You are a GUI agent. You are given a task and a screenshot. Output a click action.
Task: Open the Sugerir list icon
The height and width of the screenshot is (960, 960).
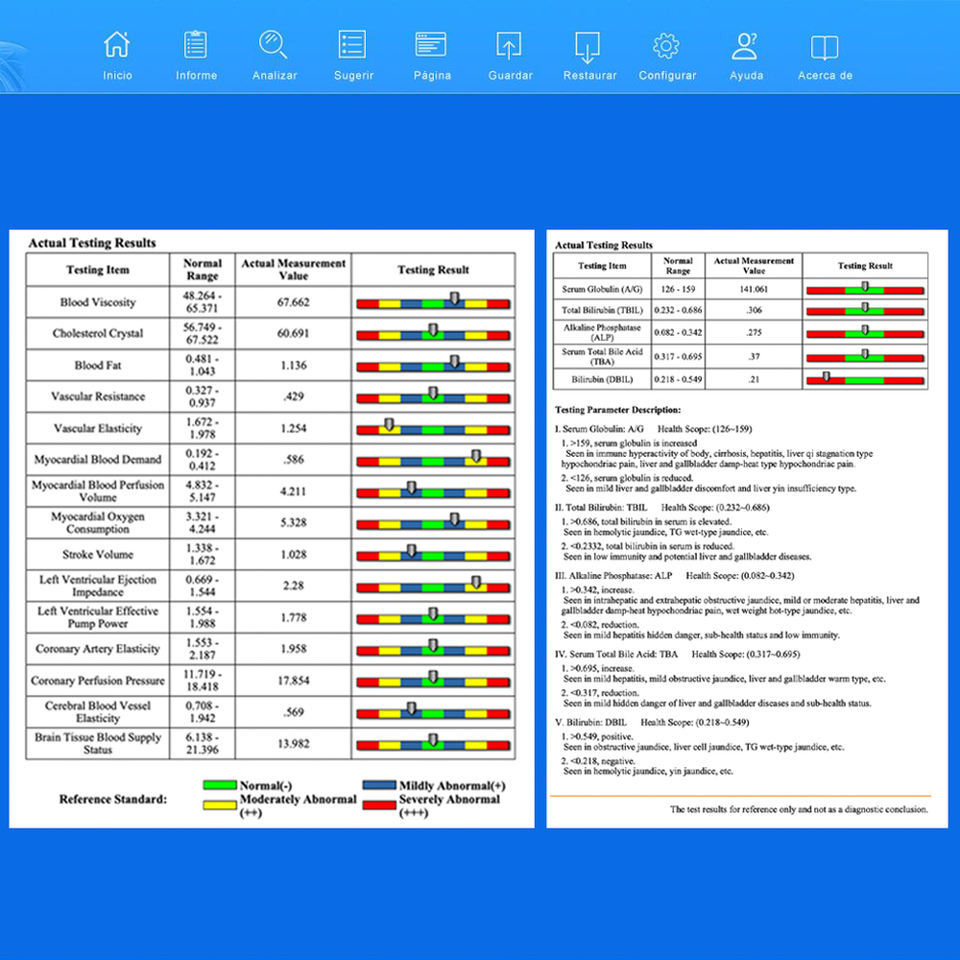353,45
